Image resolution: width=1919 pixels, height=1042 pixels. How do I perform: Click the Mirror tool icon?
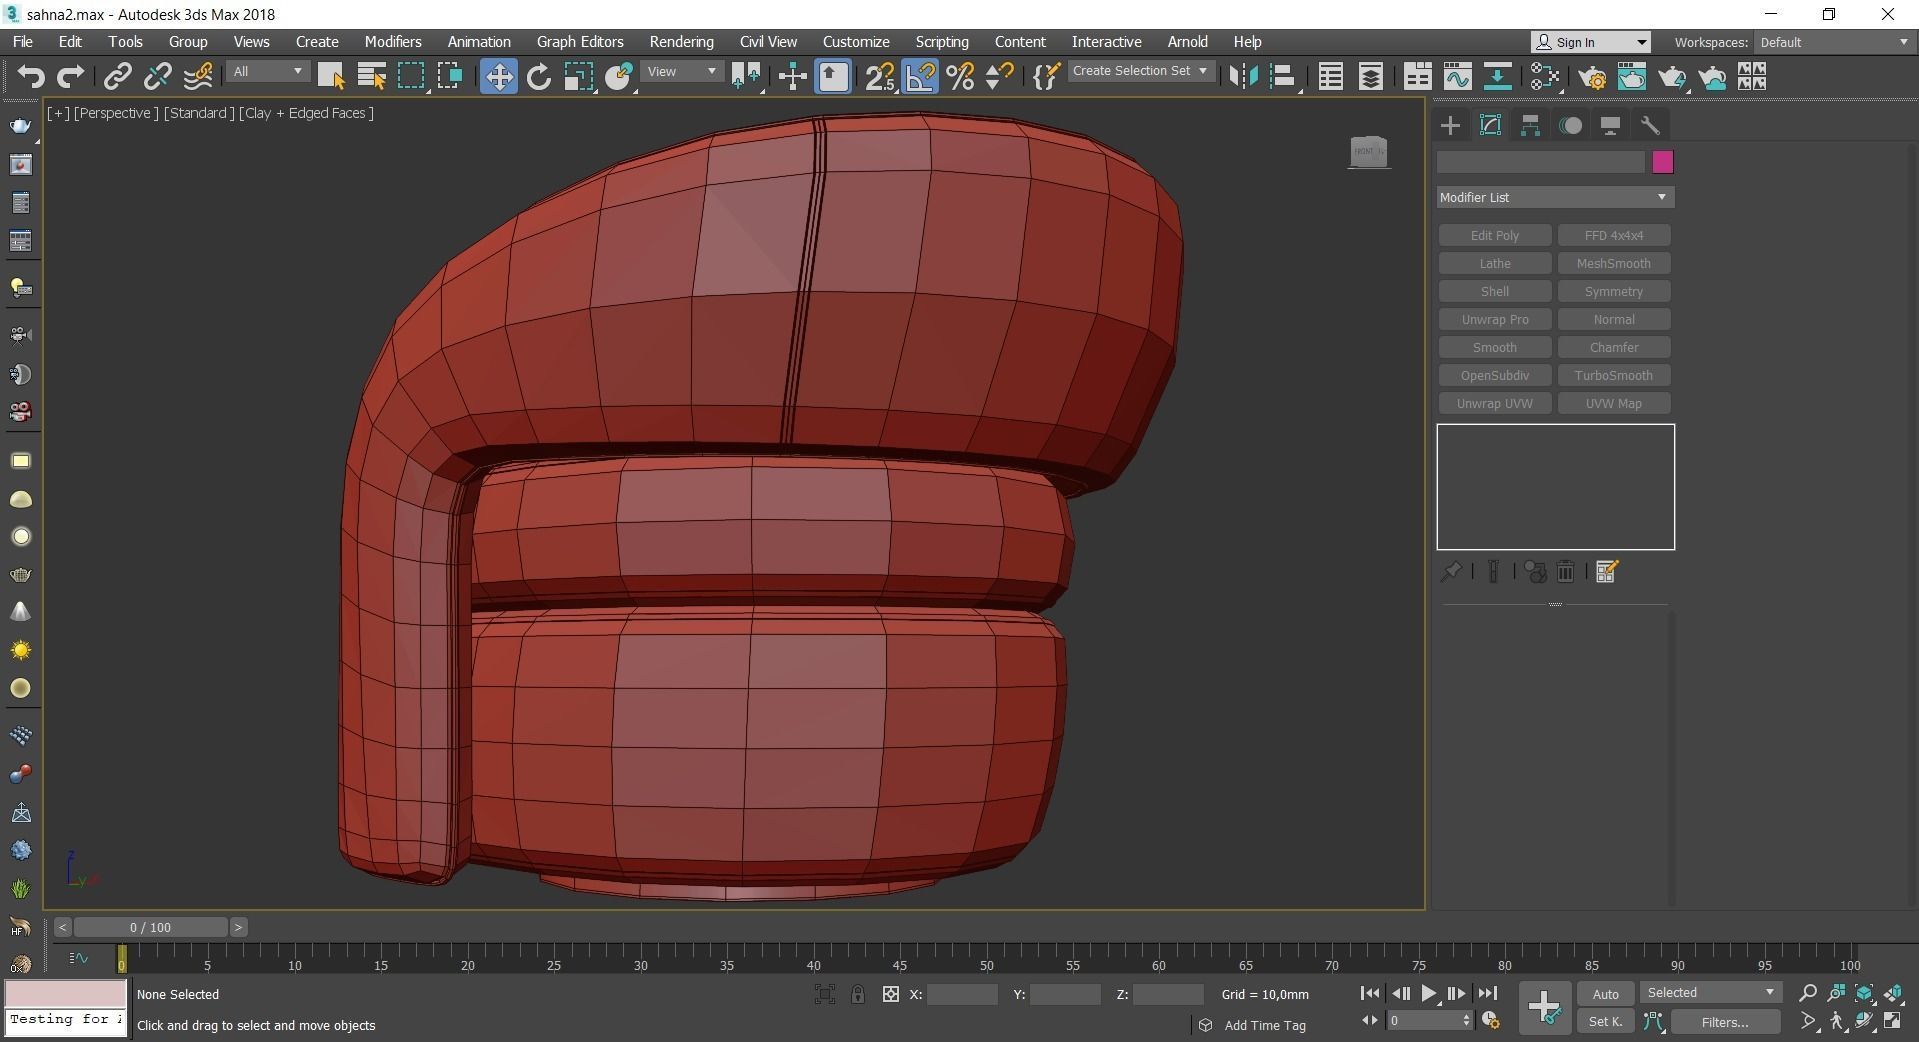coord(1243,77)
